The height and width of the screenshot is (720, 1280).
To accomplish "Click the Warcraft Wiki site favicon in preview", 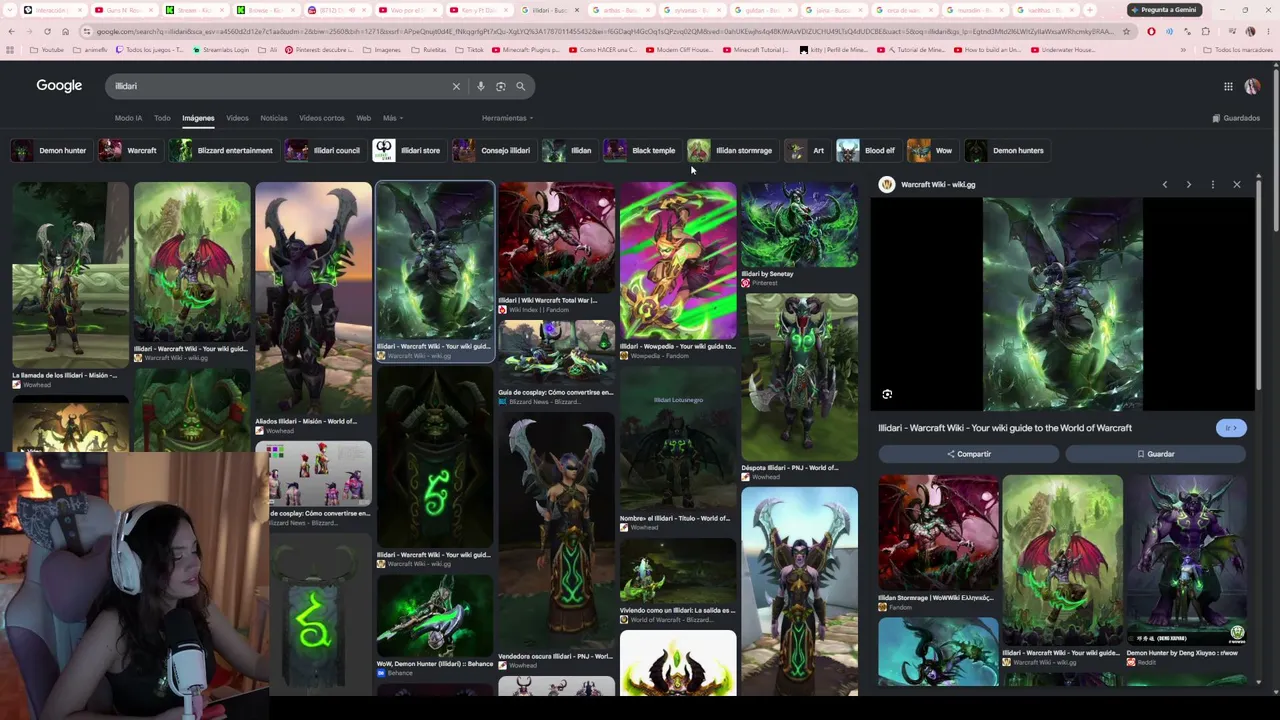I will pos(886,184).
